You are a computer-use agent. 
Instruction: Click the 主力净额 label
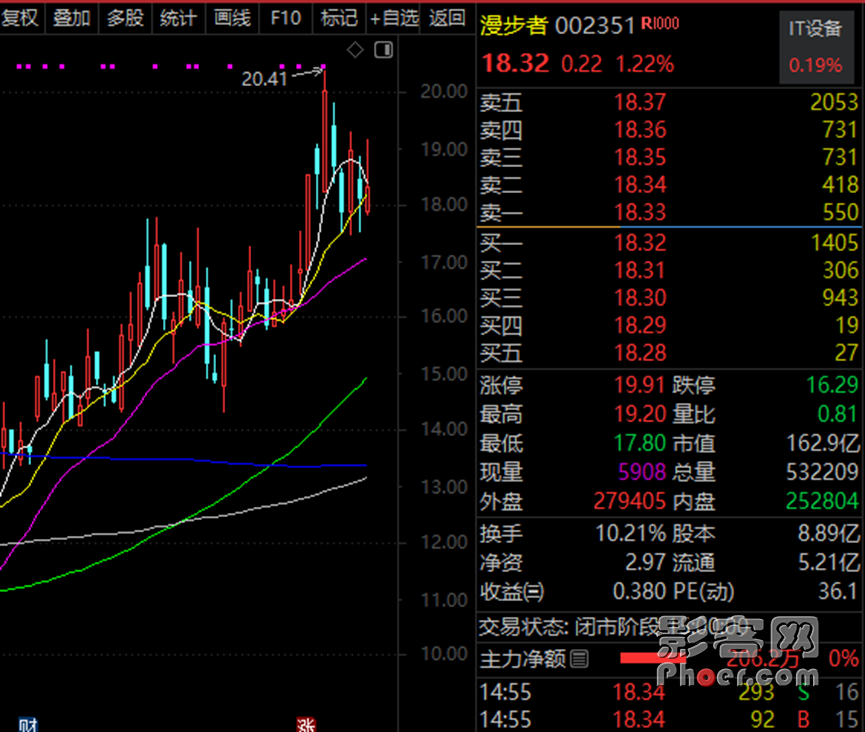pyautogui.click(x=523, y=659)
